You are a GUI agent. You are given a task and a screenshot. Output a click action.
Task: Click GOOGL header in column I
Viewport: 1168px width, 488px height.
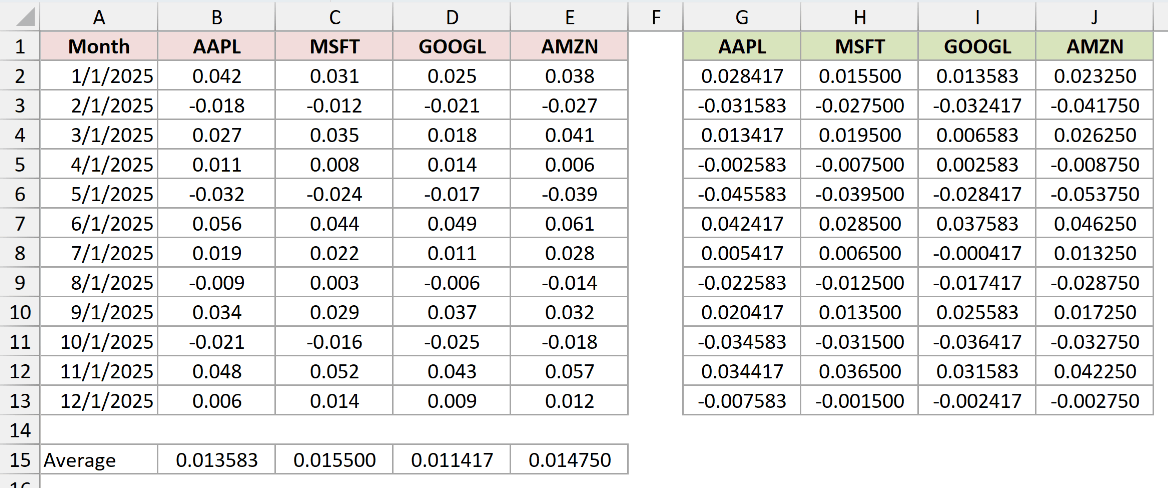[977, 47]
